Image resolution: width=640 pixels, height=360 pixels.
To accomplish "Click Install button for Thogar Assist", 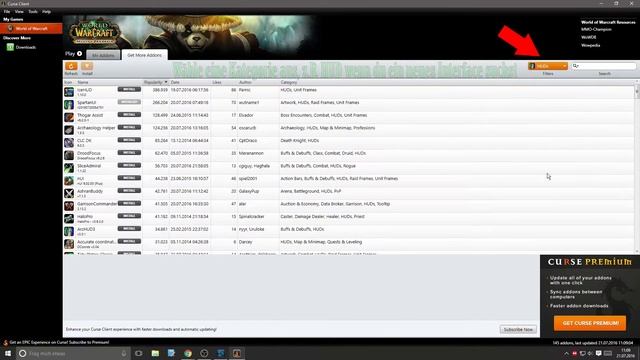I will pos(129,114).
